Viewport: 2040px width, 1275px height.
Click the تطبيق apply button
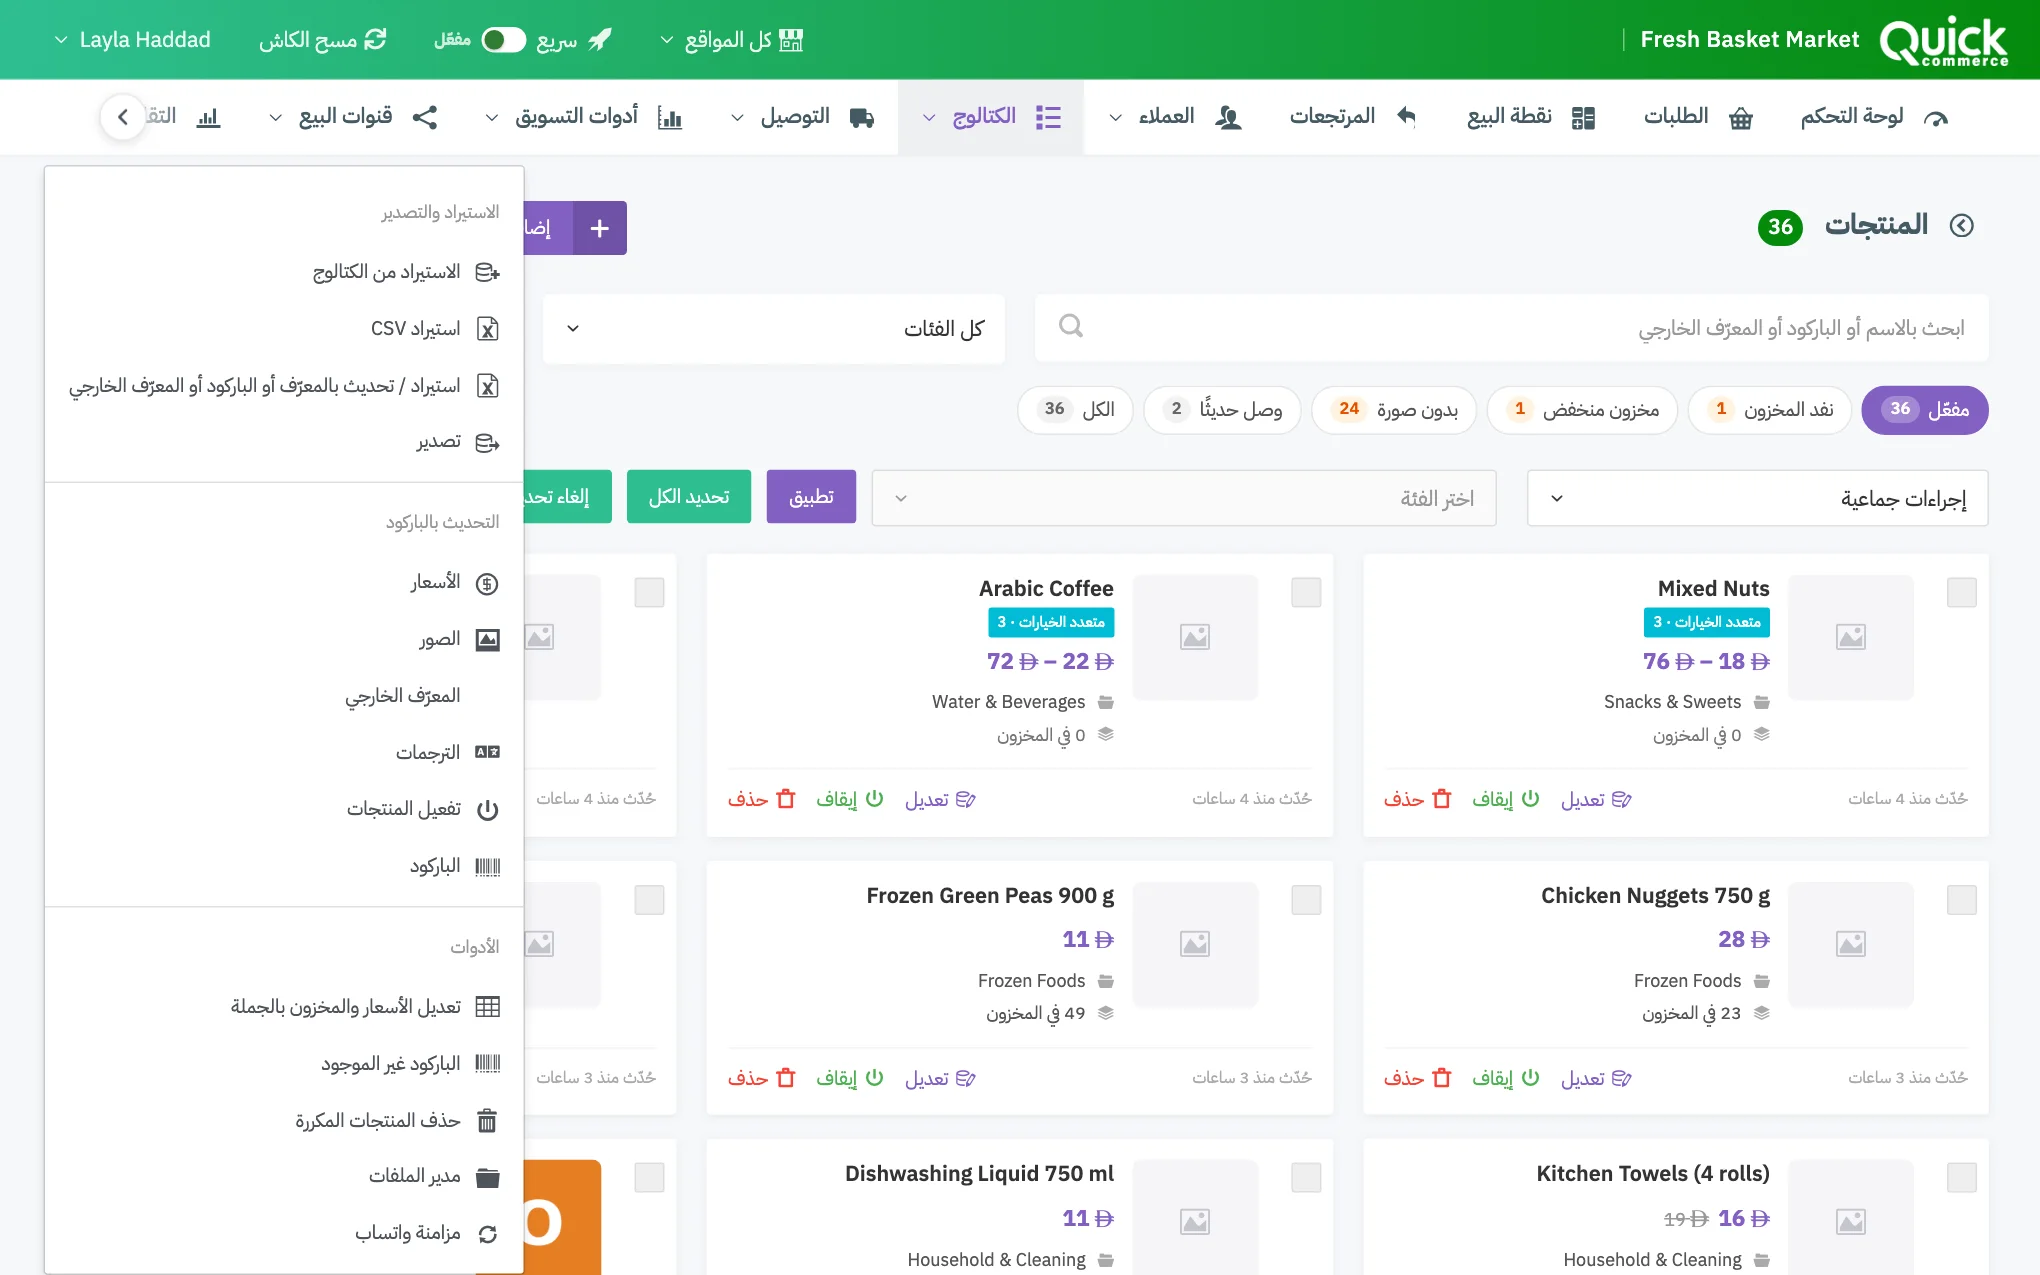[811, 497]
